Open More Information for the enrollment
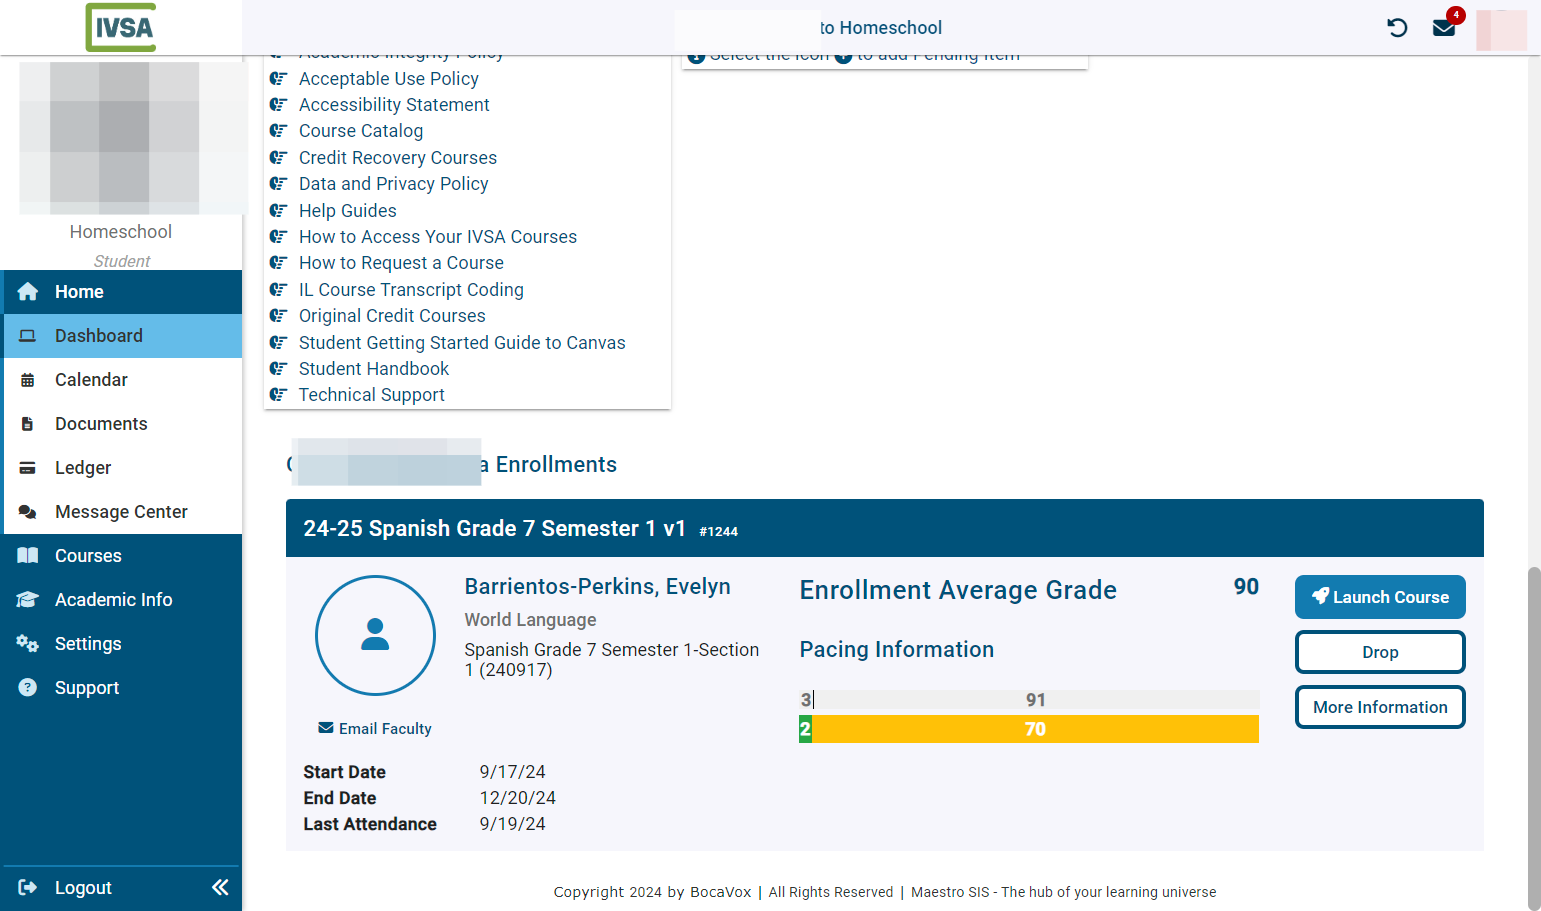The height and width of the screenshot is (911, 1541). 1380,707
